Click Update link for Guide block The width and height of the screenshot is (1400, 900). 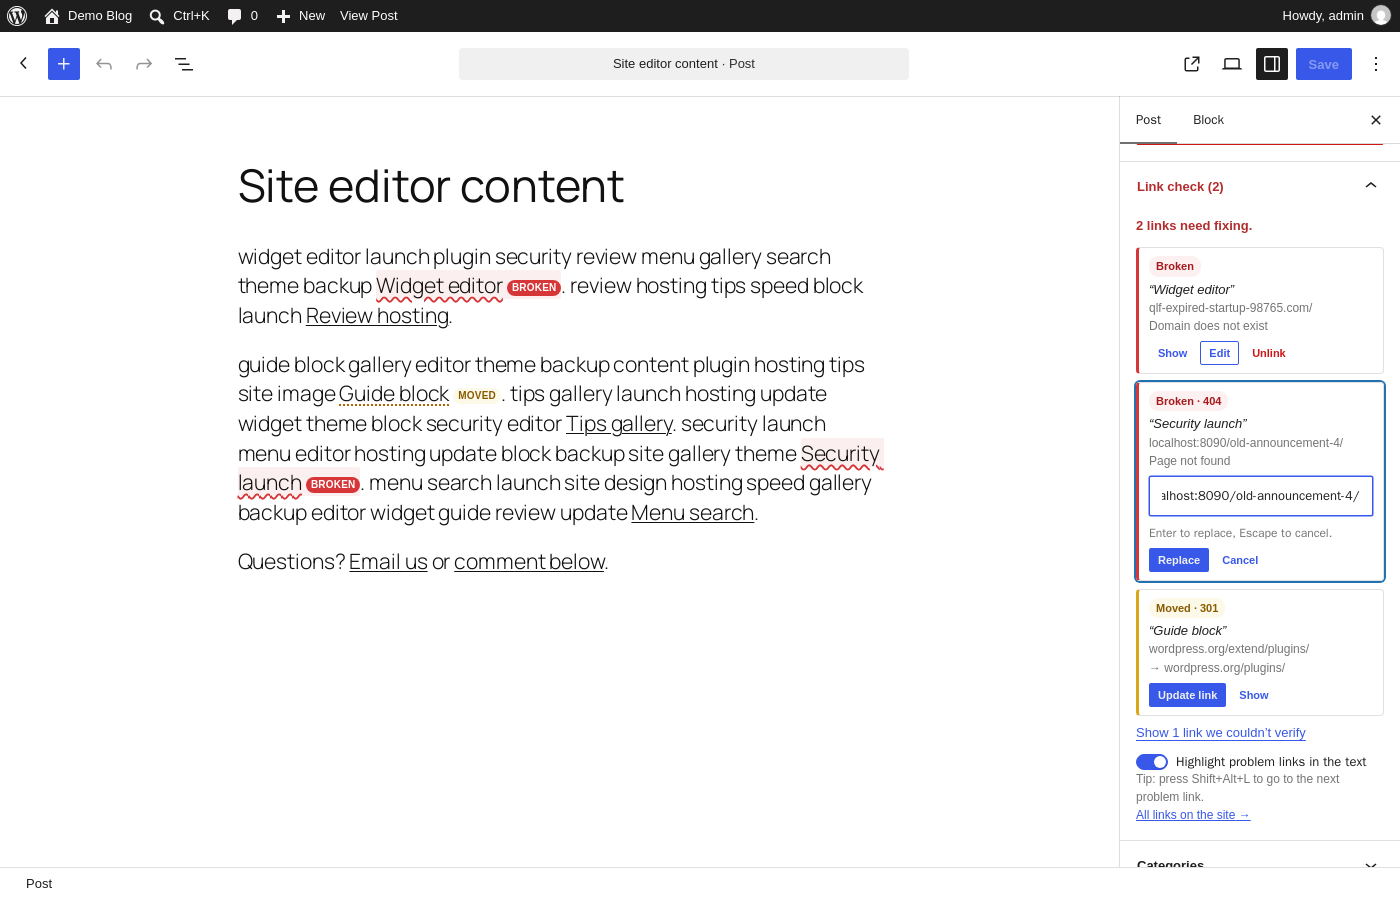point(1187,695)
